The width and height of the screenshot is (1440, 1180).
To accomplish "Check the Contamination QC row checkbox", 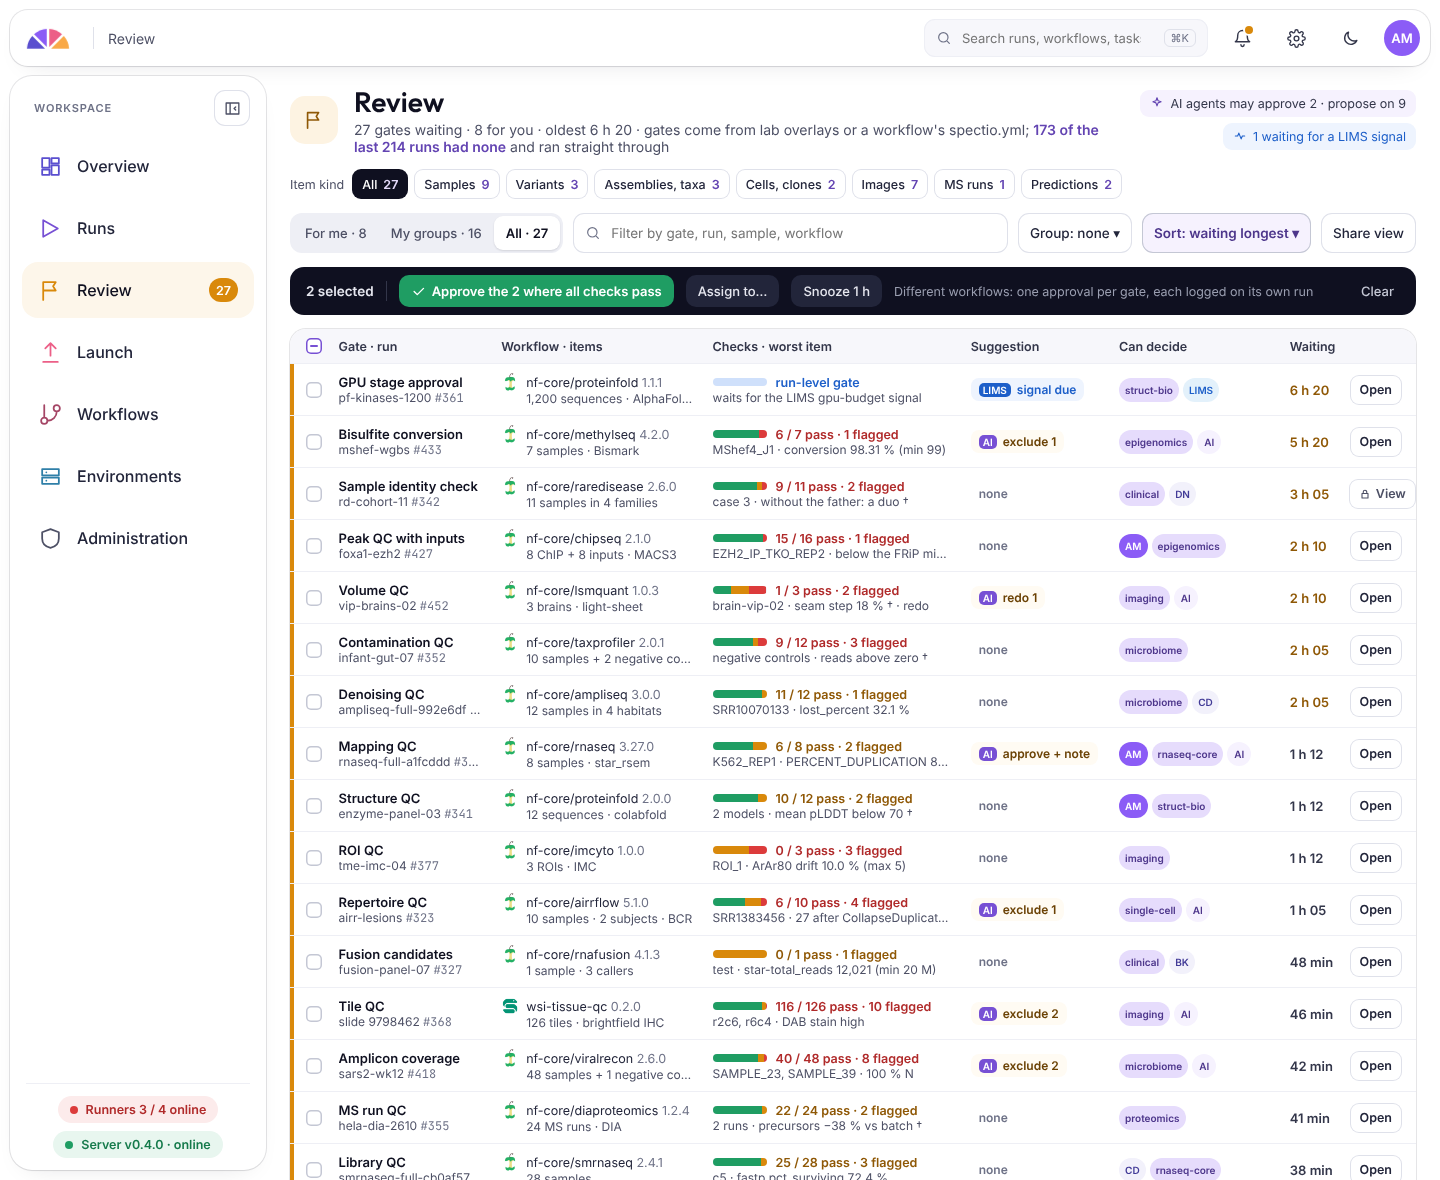I will (x=314, y=650).
